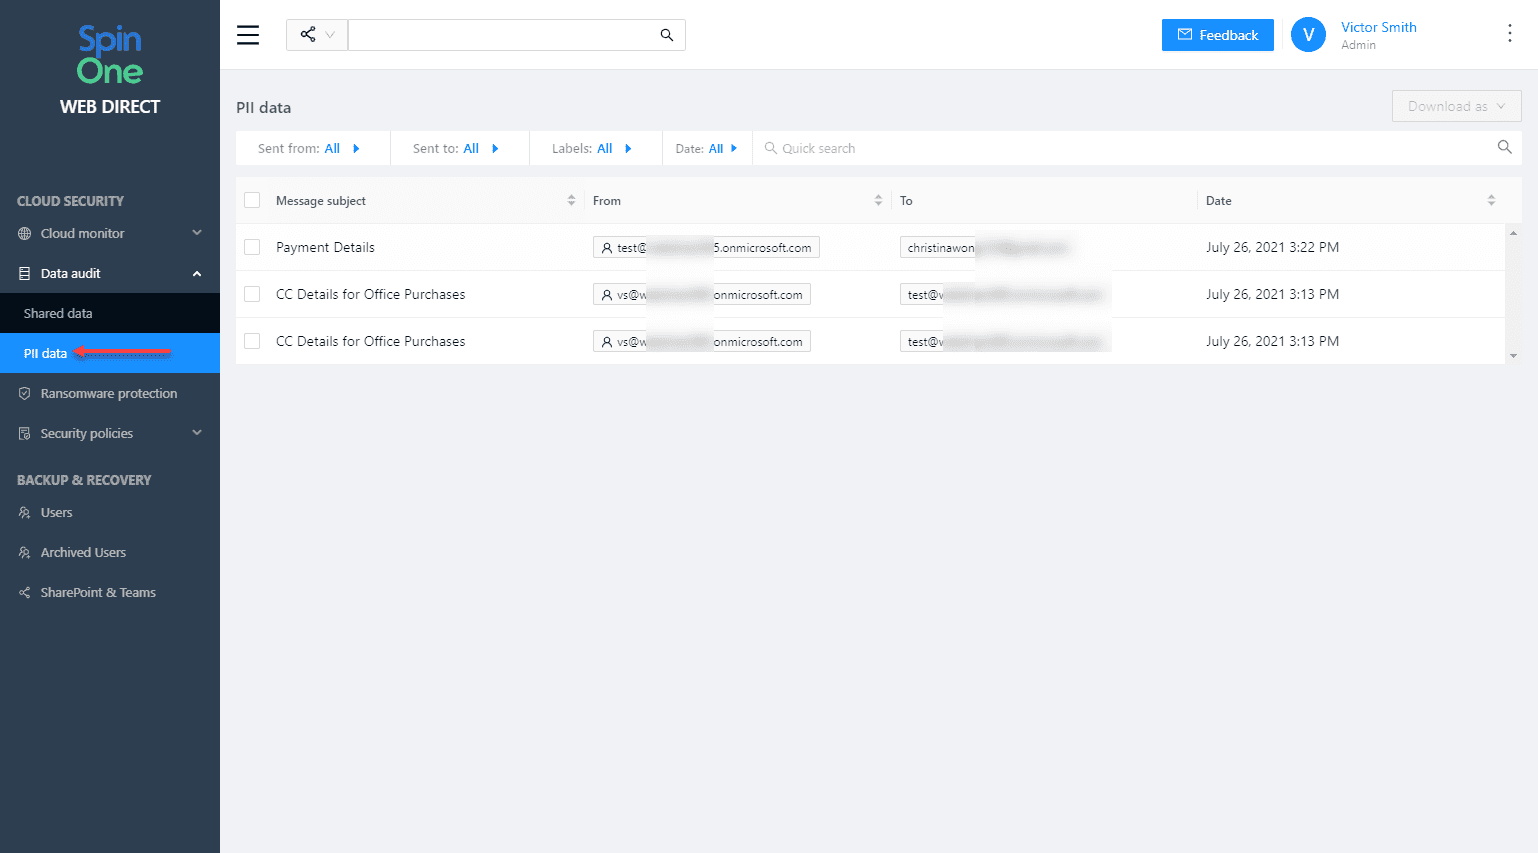Viewport: 1538px width, 853px height.
Task: Sort by From column arrows
Action: 878,200
